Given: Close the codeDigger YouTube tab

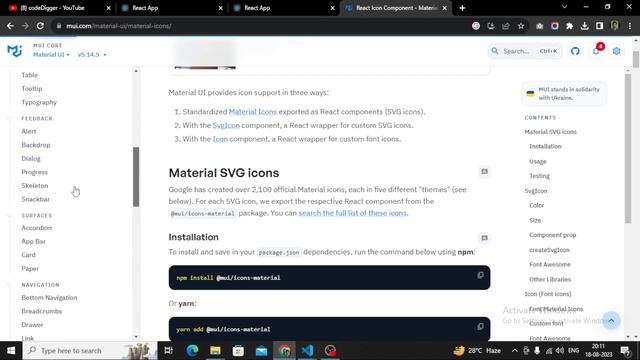Looking at the screenshot, I should pos(109,8).
